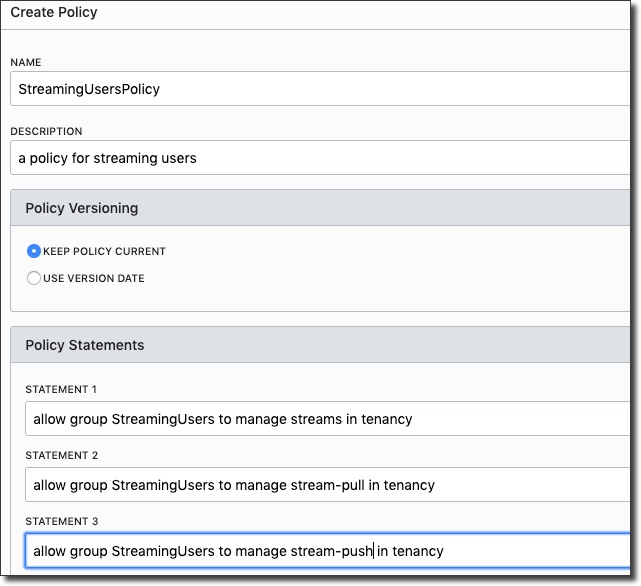This screenshot has width=641, height=586.
Task: Click the Statement 2 text field
Action: pyautogui.click(x=328, y=485)
